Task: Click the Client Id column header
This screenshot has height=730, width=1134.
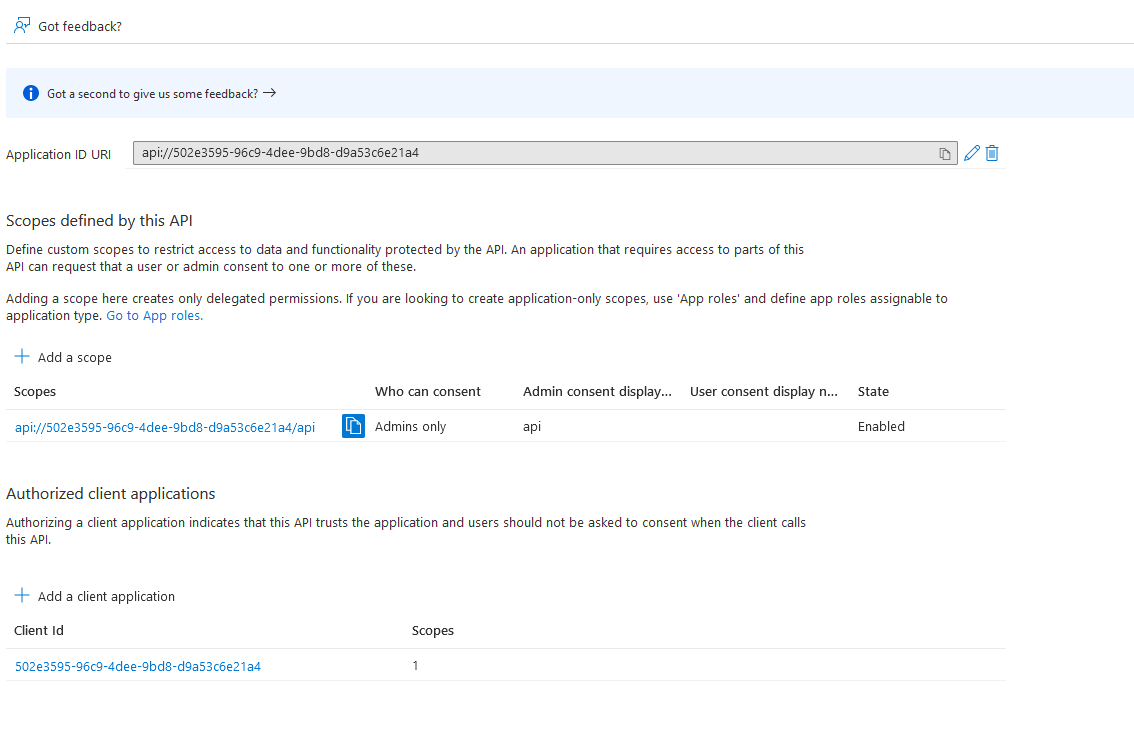Action: [x=39, y=630]
